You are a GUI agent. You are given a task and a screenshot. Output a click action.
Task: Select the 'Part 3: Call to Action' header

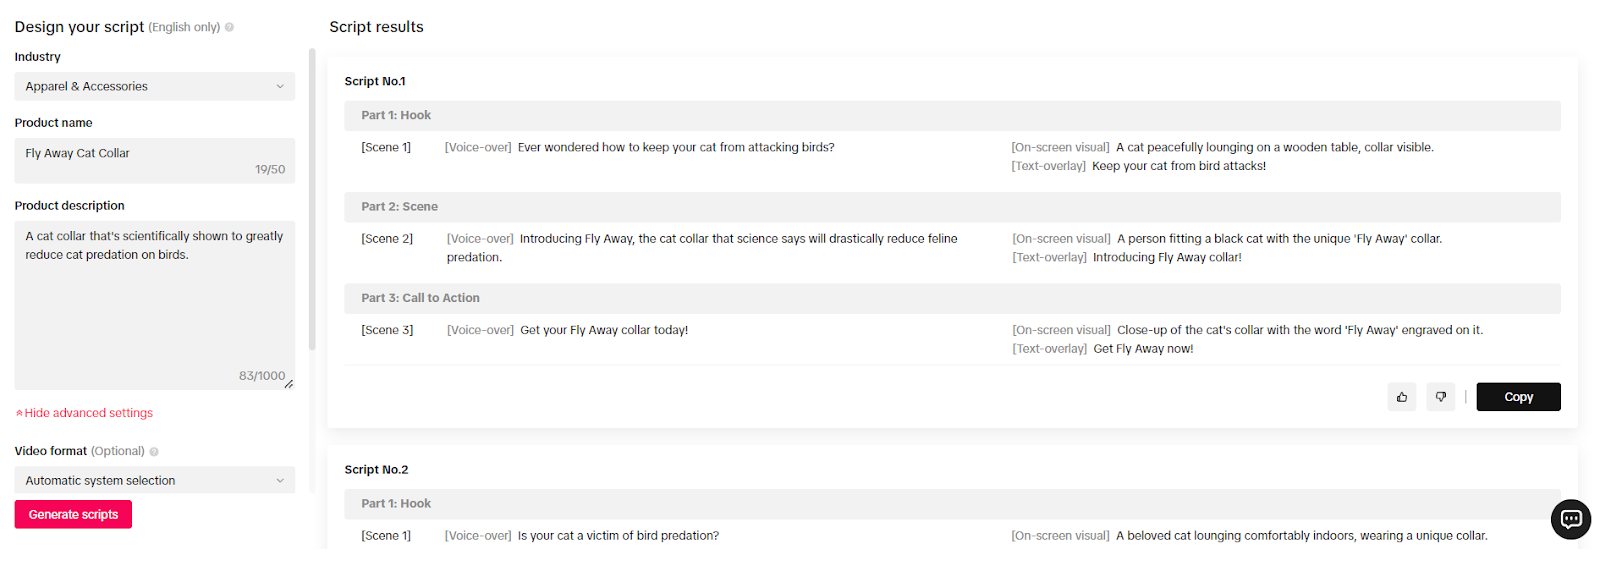(420, 298)
